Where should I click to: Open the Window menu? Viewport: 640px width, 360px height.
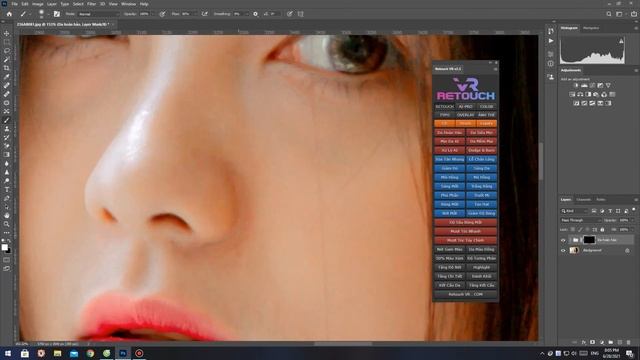point(128,4)
